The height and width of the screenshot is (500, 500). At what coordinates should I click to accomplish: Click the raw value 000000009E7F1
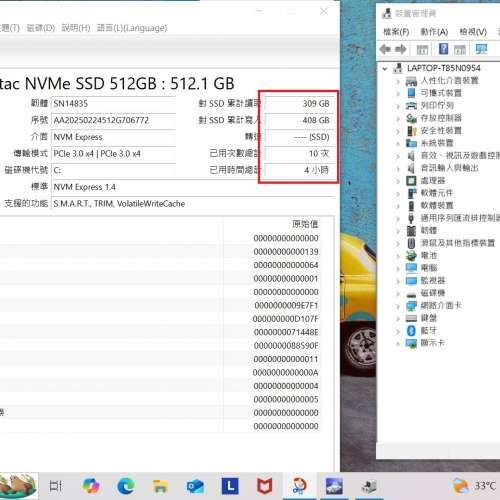click(286, 305)
